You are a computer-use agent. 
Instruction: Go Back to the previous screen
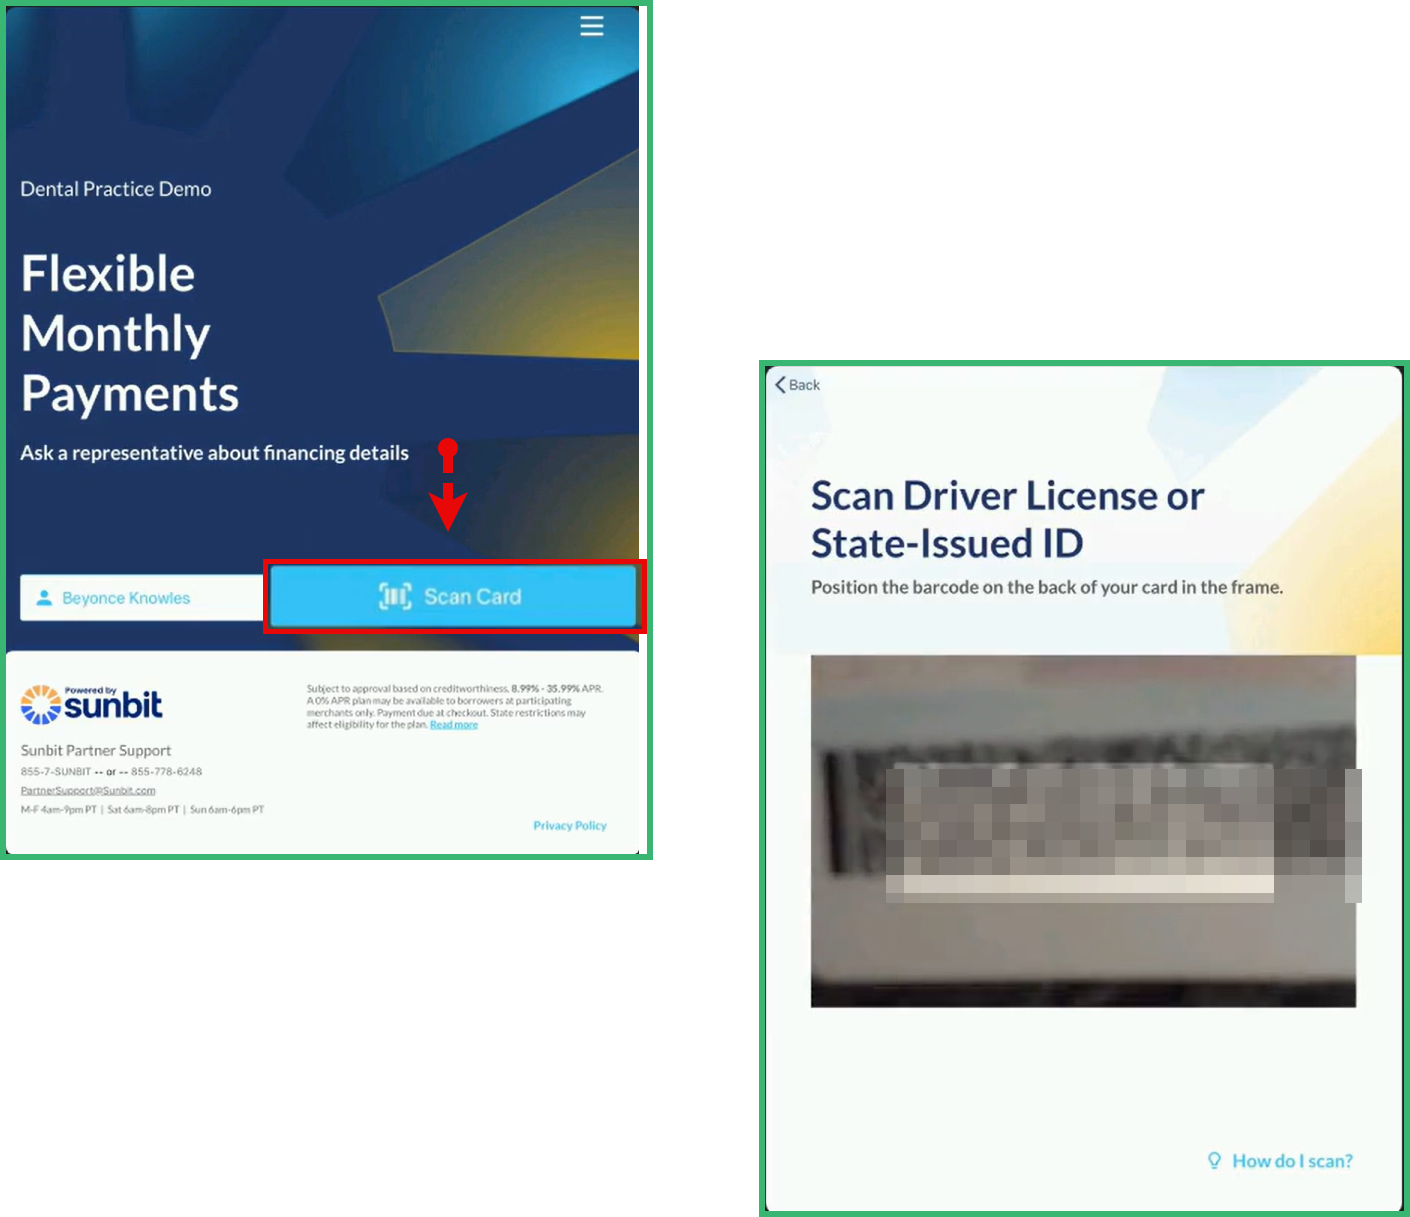click(796, 384)
